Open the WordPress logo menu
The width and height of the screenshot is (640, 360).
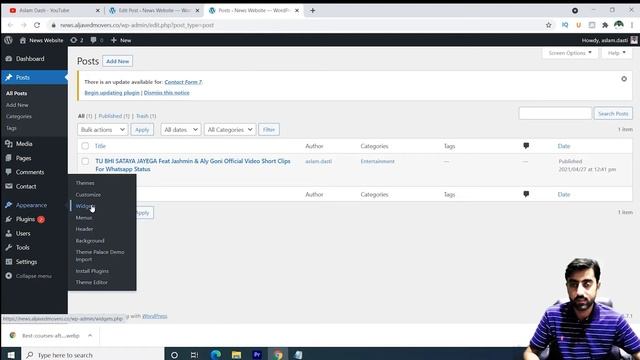pyautogui.click(x=8, y=40)
